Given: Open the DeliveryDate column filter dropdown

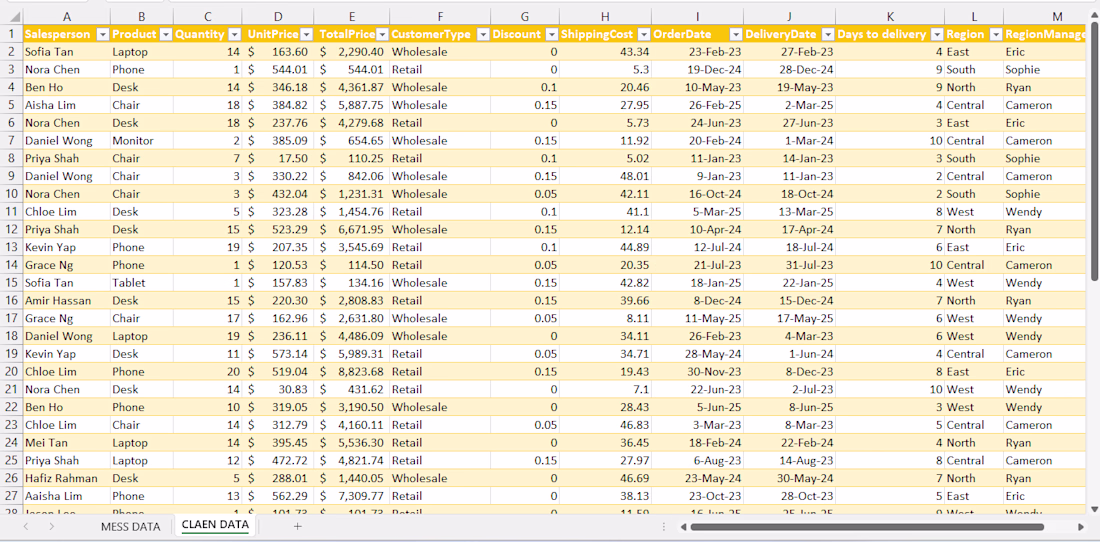Looking at the screenshot, I should click(827, 34).
